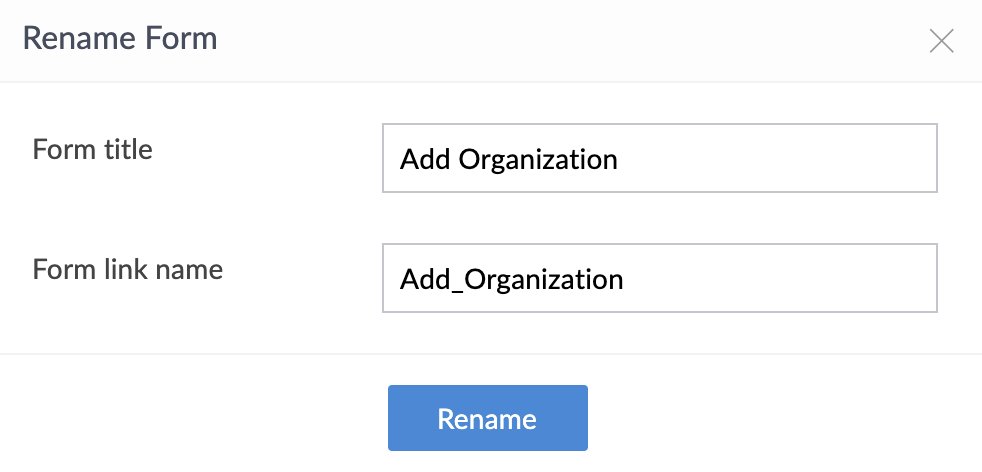This screenshot has width=982, height=472.
Task: Click empty area right of "Add Organization" text
Action: click(780, 159)
